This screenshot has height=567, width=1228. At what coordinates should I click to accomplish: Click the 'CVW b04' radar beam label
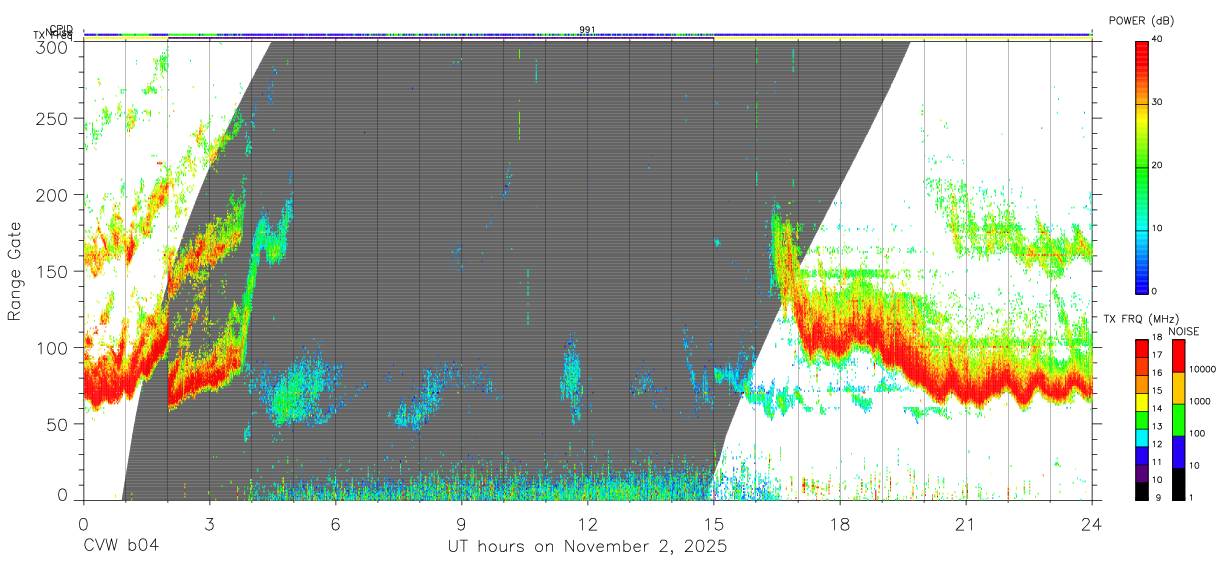(121, 547)
